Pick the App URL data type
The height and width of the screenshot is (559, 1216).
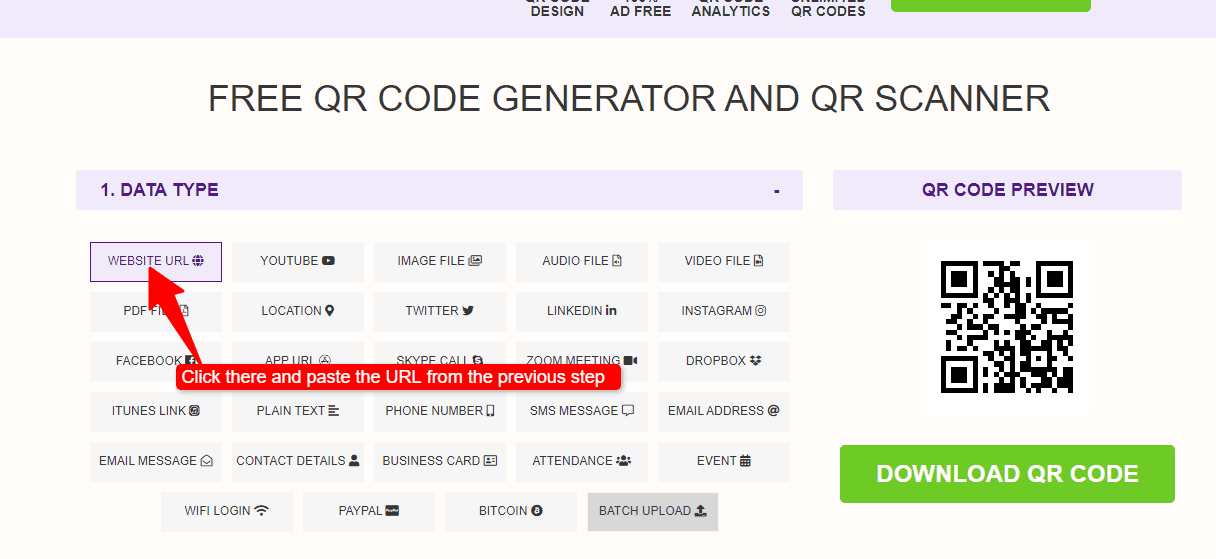pos(298,361)
